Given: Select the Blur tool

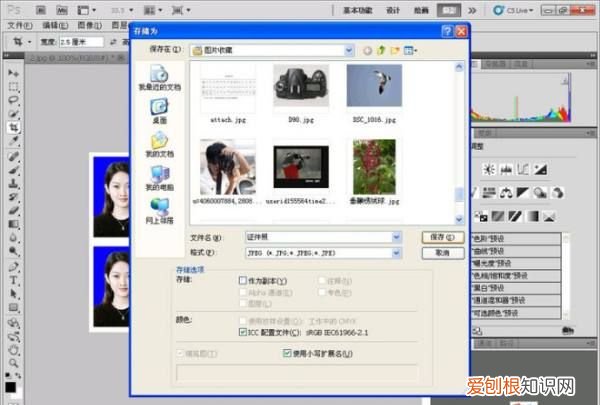Looking at the screenshot, I should click(13, 238).
